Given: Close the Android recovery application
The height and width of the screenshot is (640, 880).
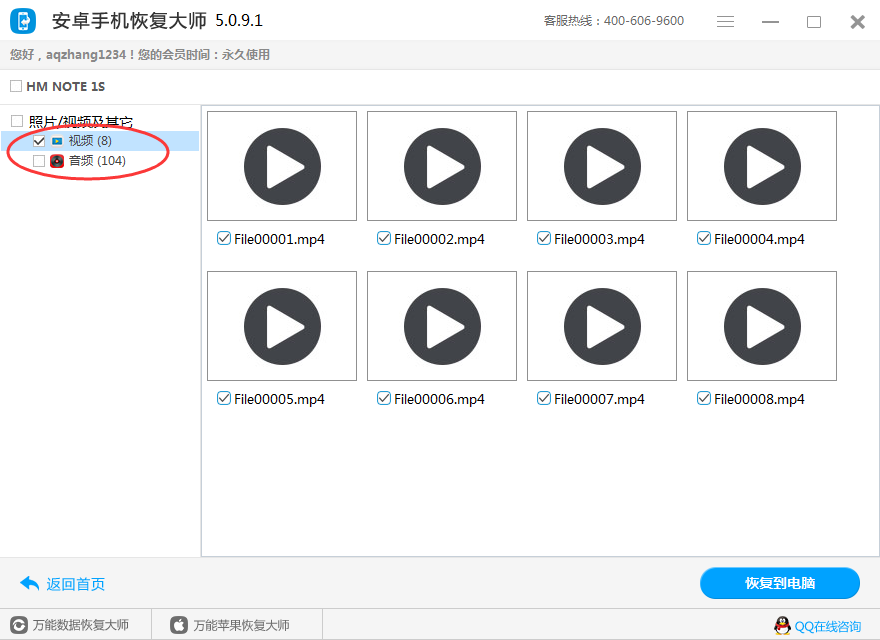Looking at the screenshot, I should [x=858, y=22].
